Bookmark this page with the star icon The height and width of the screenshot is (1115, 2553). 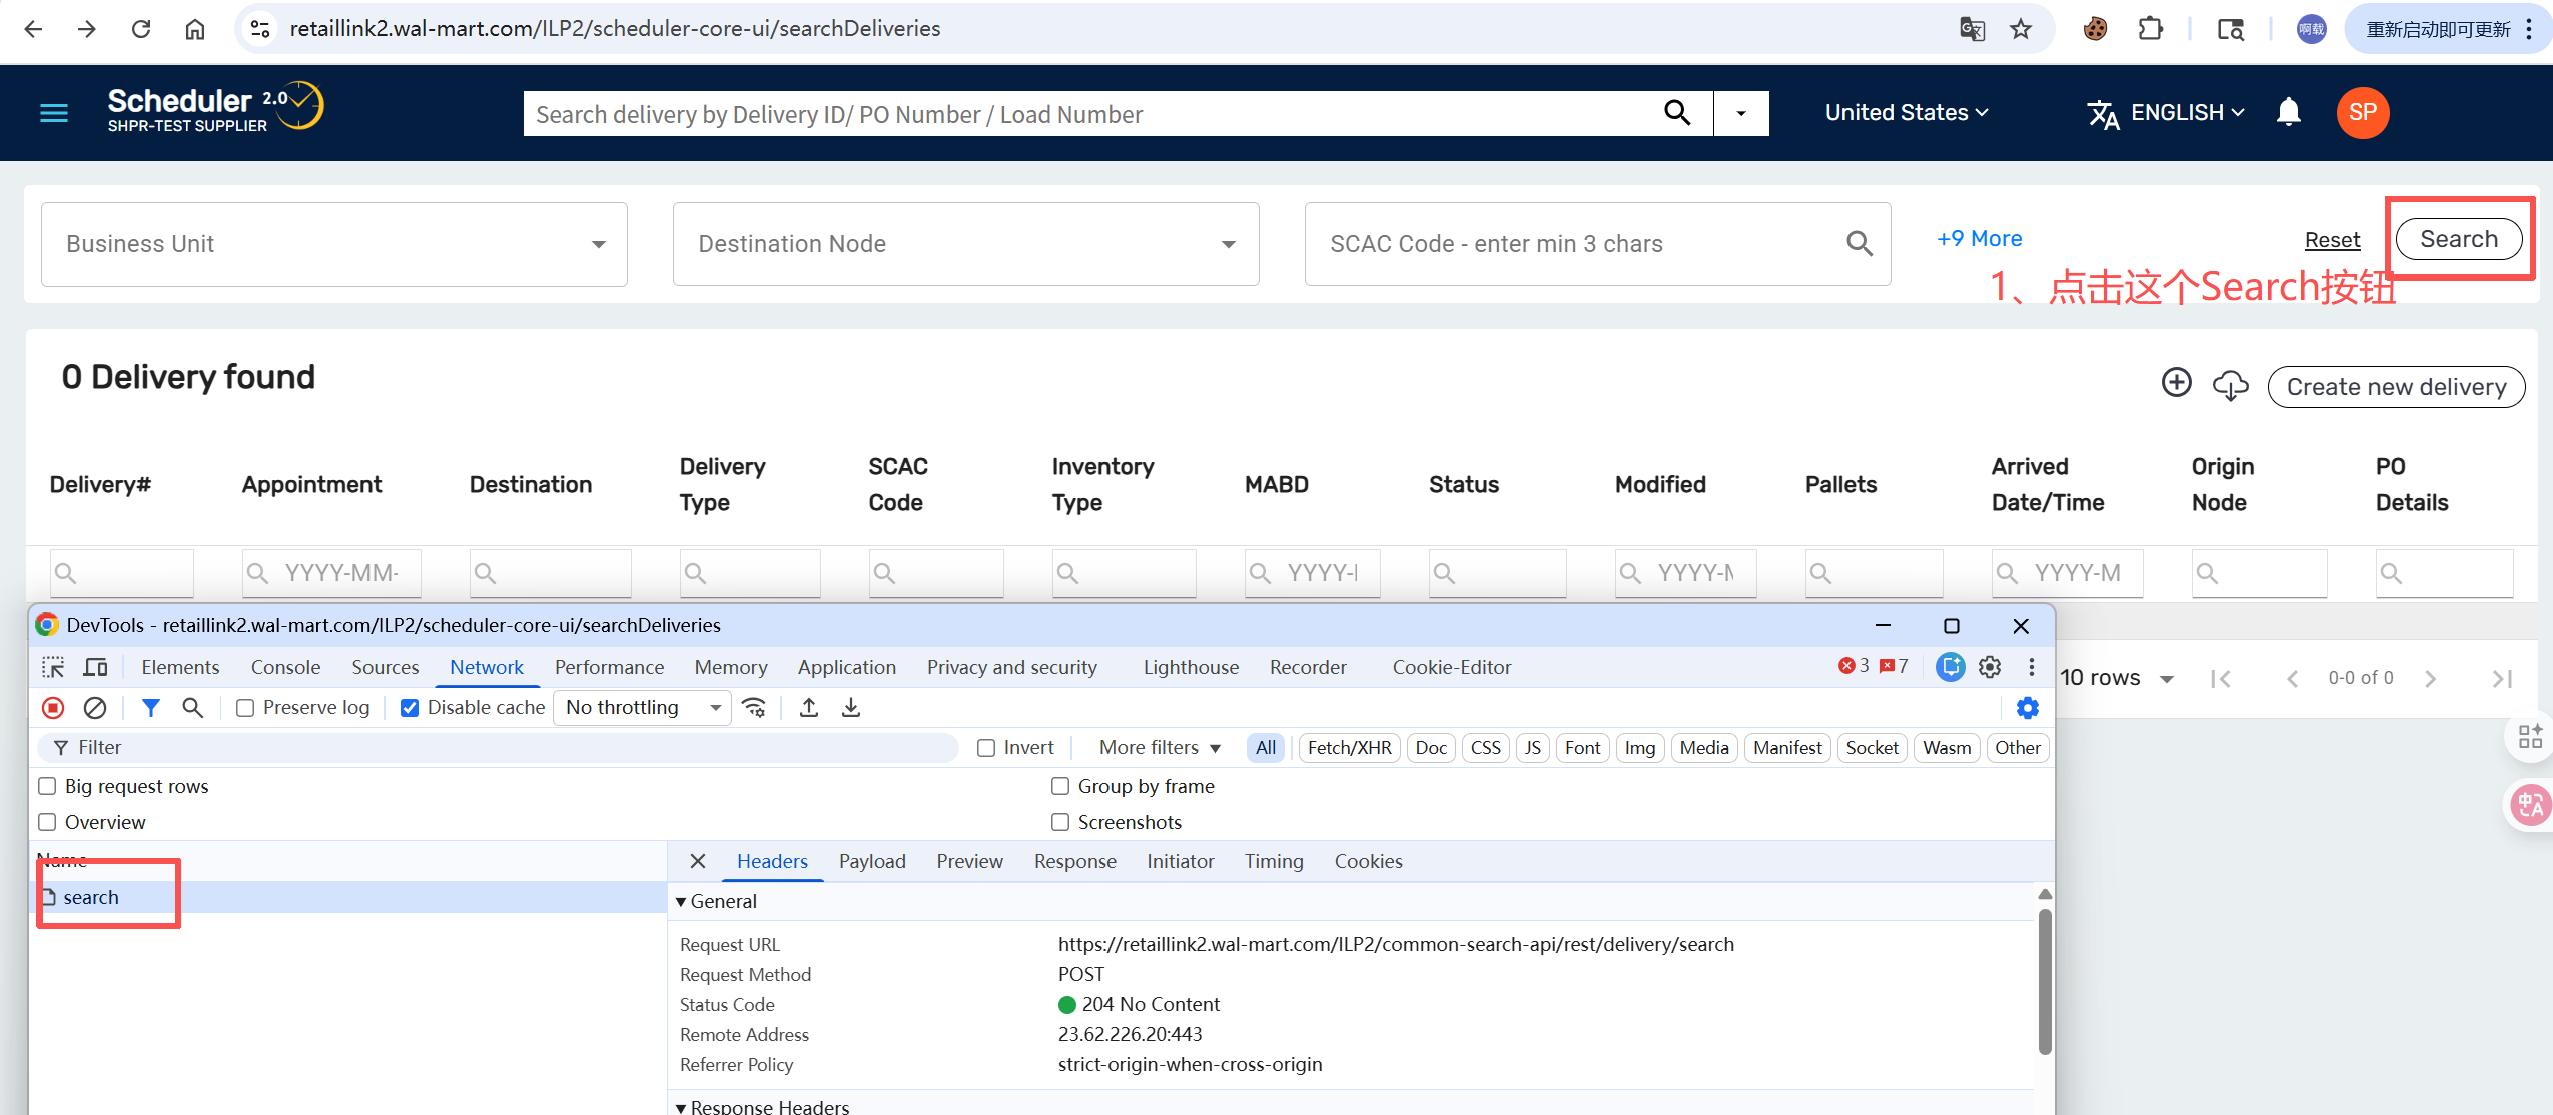click(2021, 29)
